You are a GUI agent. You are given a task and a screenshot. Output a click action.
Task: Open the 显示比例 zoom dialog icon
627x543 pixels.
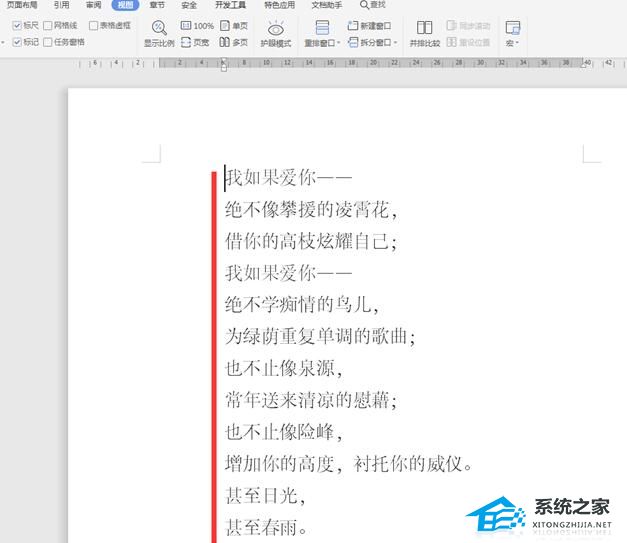[x=159, y=28]
